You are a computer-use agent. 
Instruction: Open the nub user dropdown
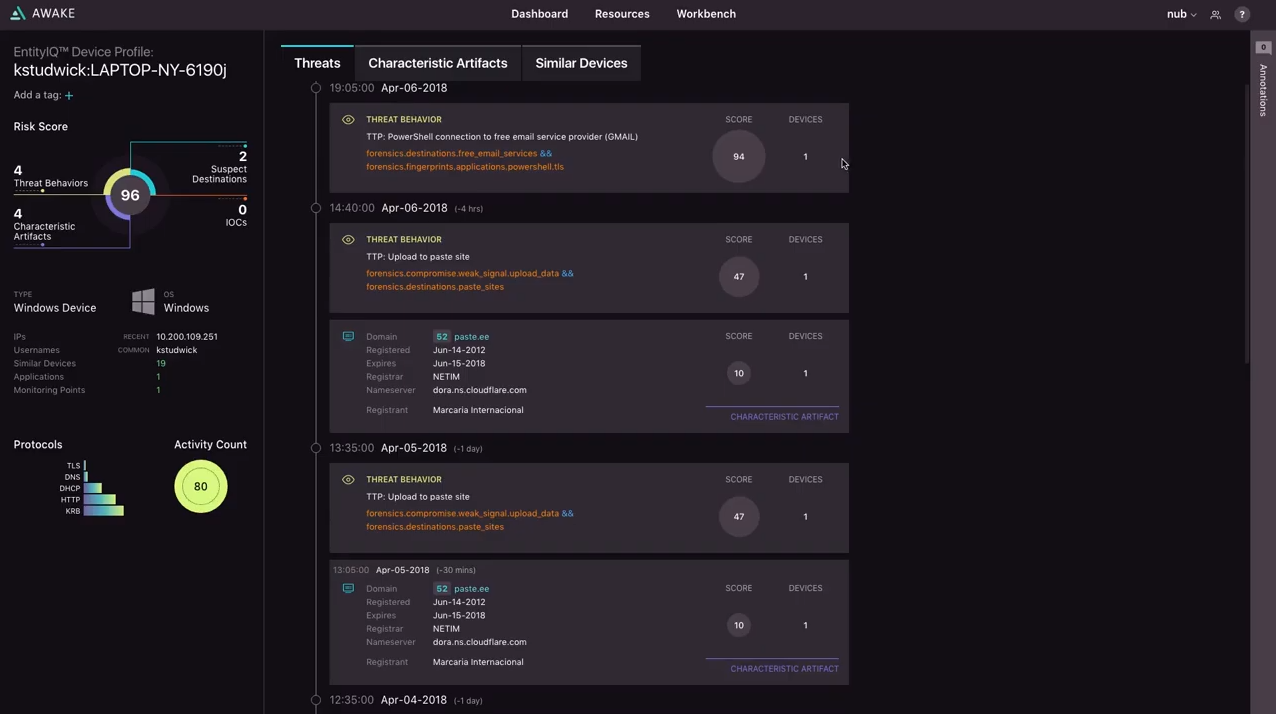pos(1181,14)
